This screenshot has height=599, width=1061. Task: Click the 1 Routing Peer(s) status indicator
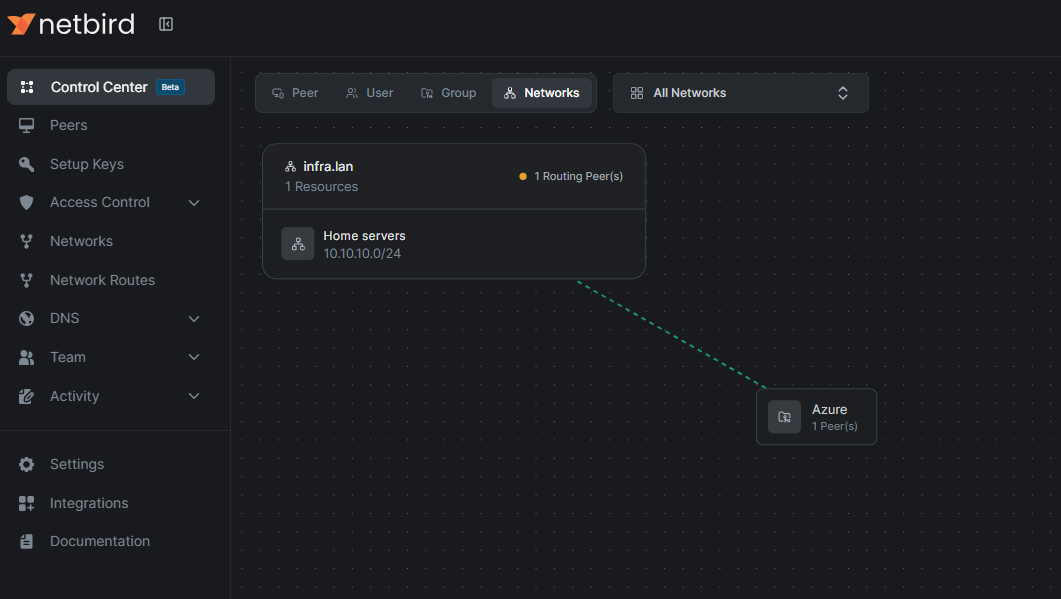point(571,176)
